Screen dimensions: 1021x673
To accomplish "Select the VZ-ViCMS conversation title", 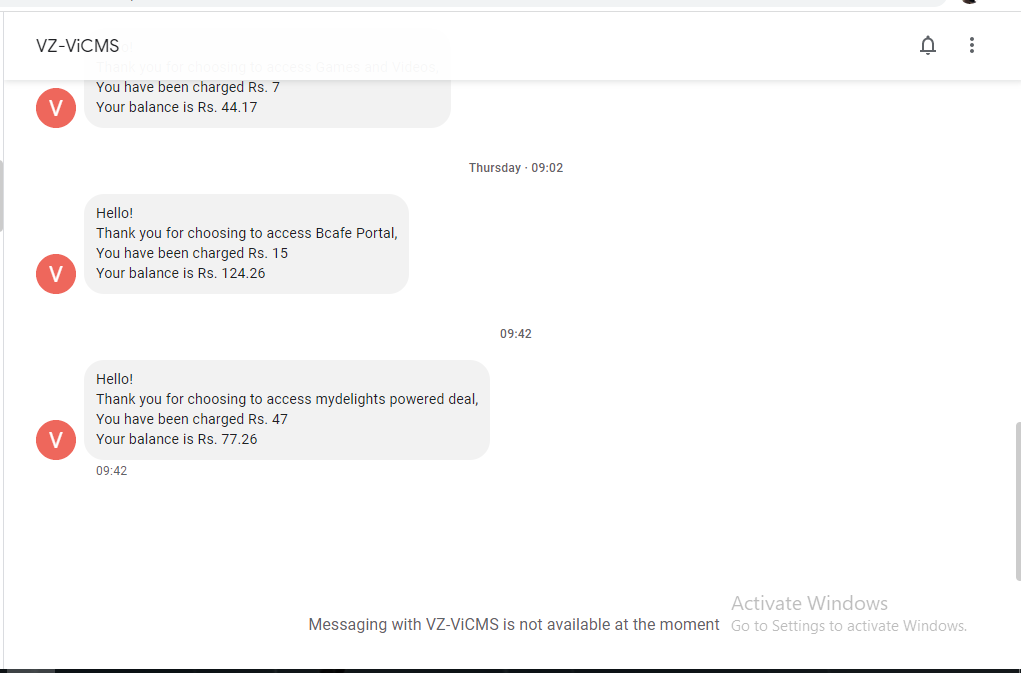I will (x=77, y=46).
